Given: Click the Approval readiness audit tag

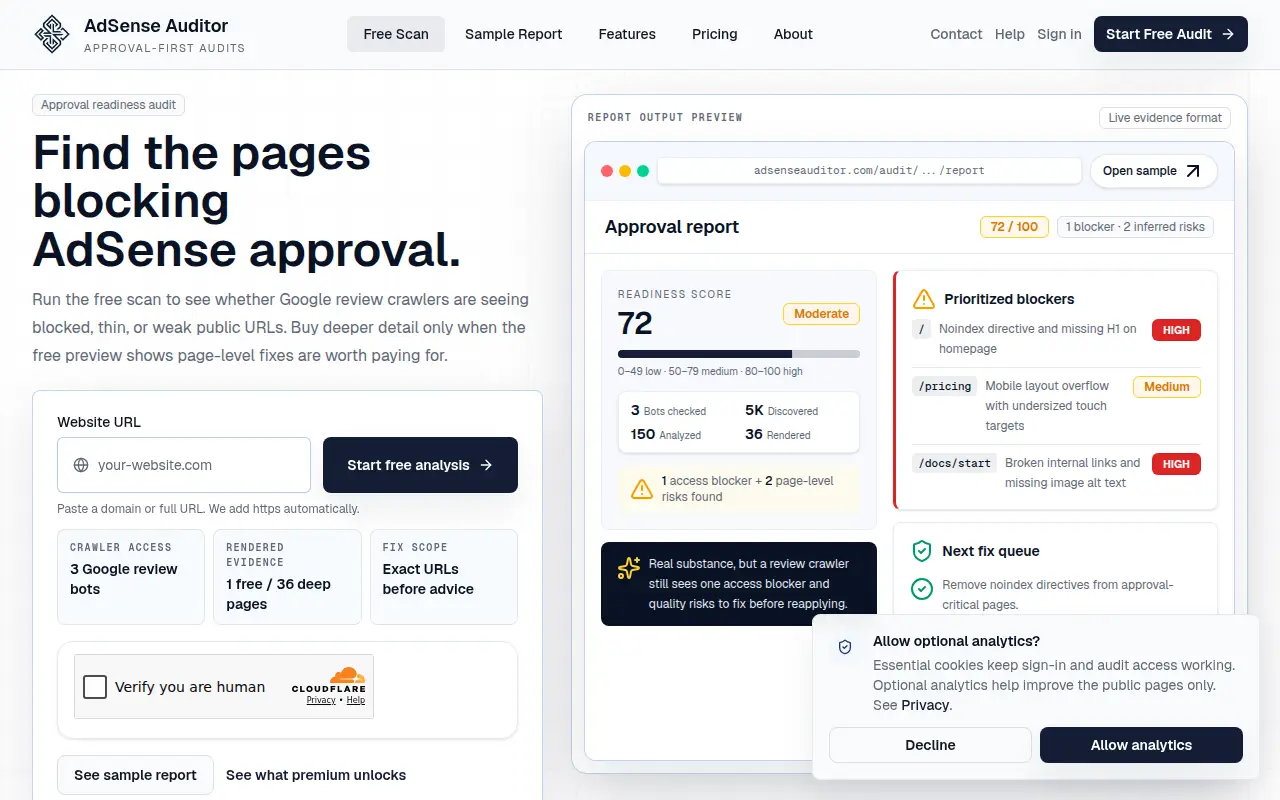Looking at the screenshot, I should (109, 105).
